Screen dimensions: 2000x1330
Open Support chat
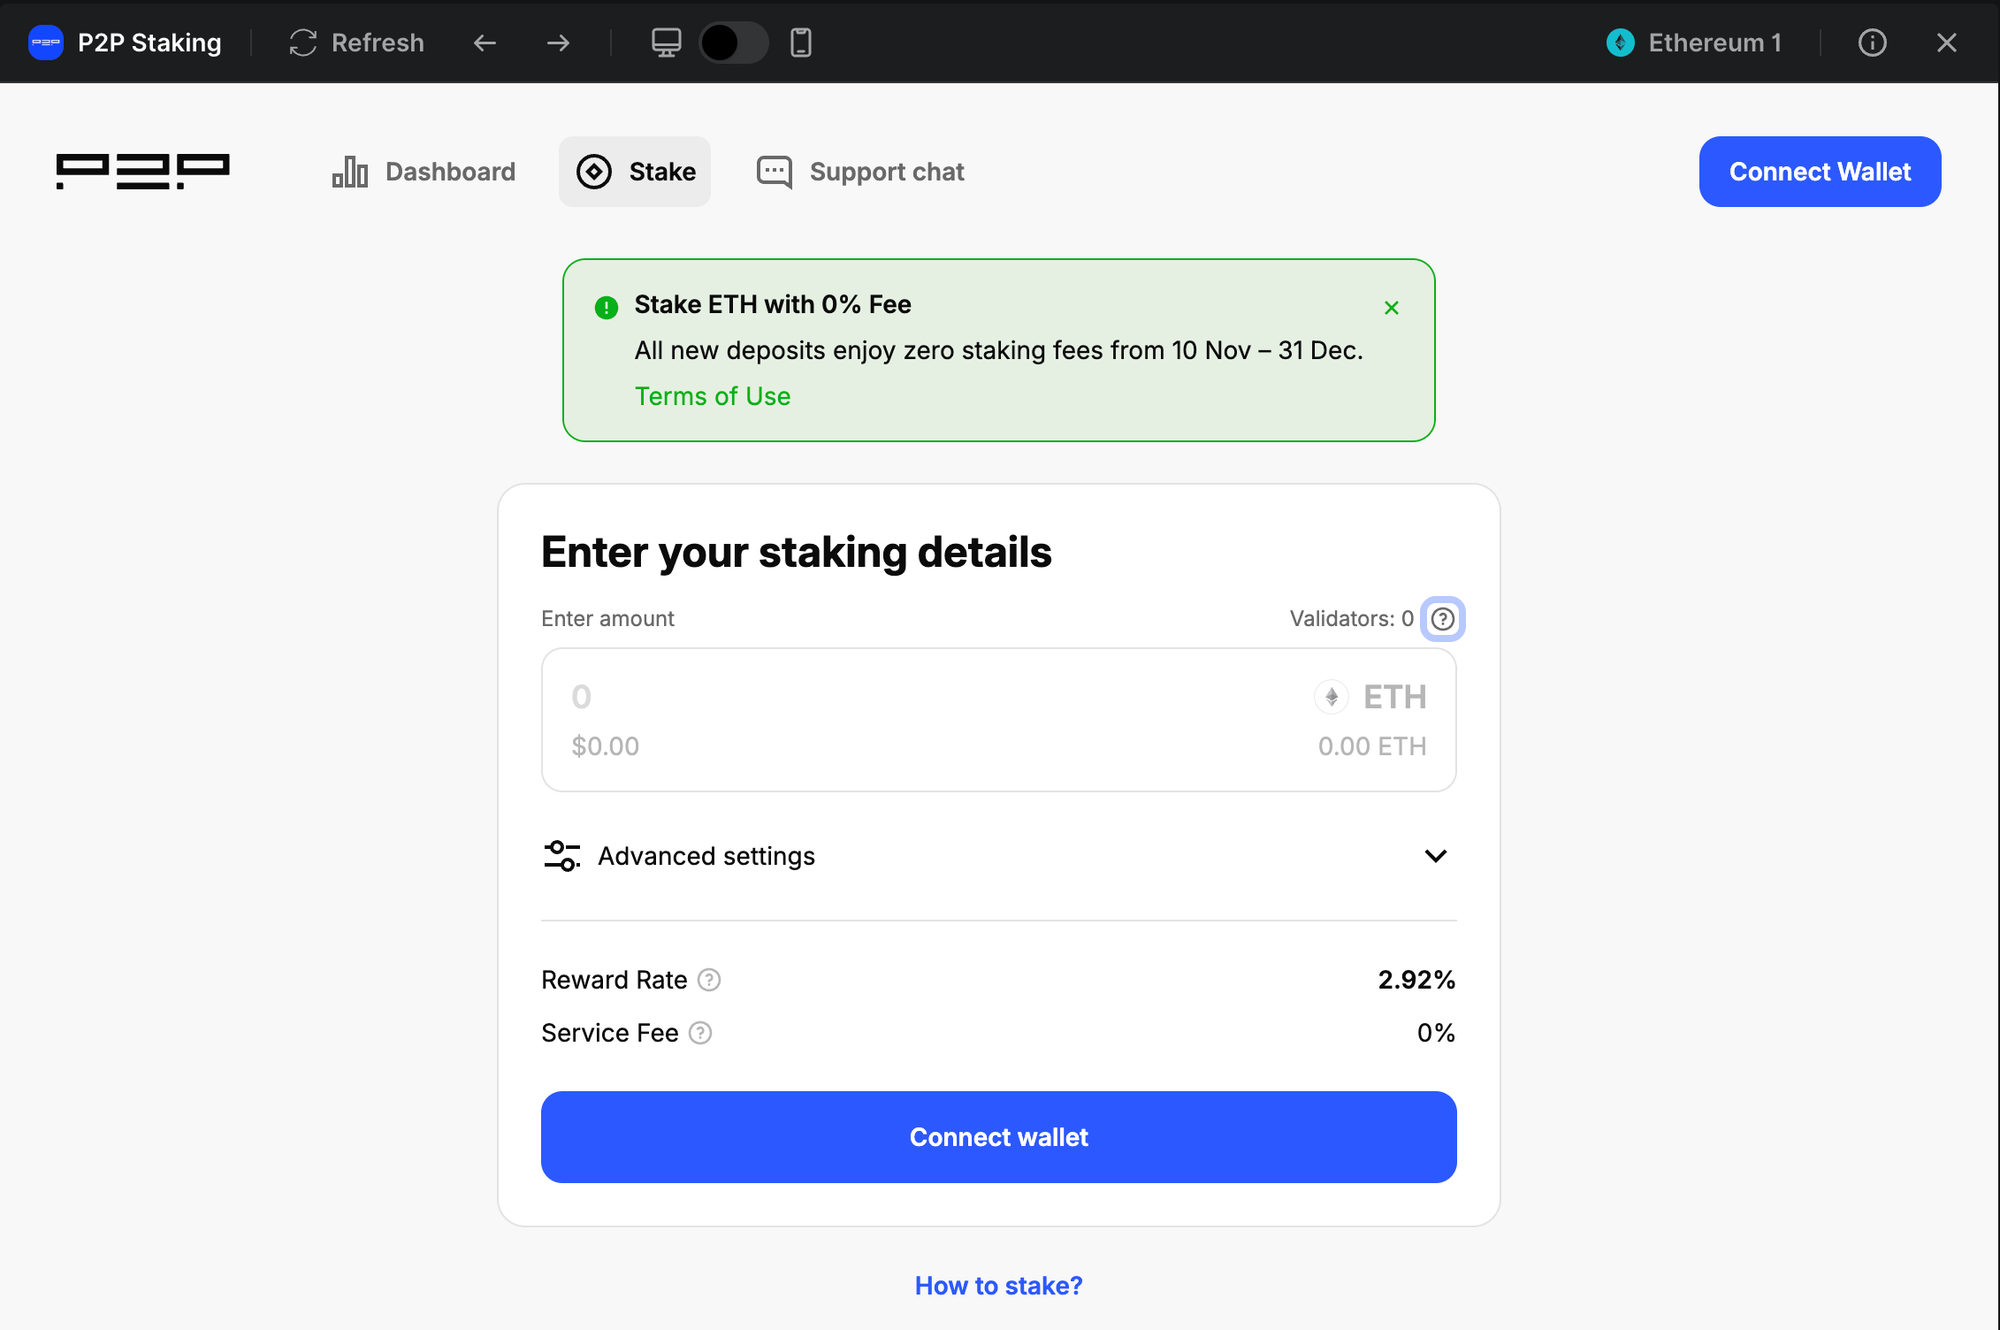point(861,172)
